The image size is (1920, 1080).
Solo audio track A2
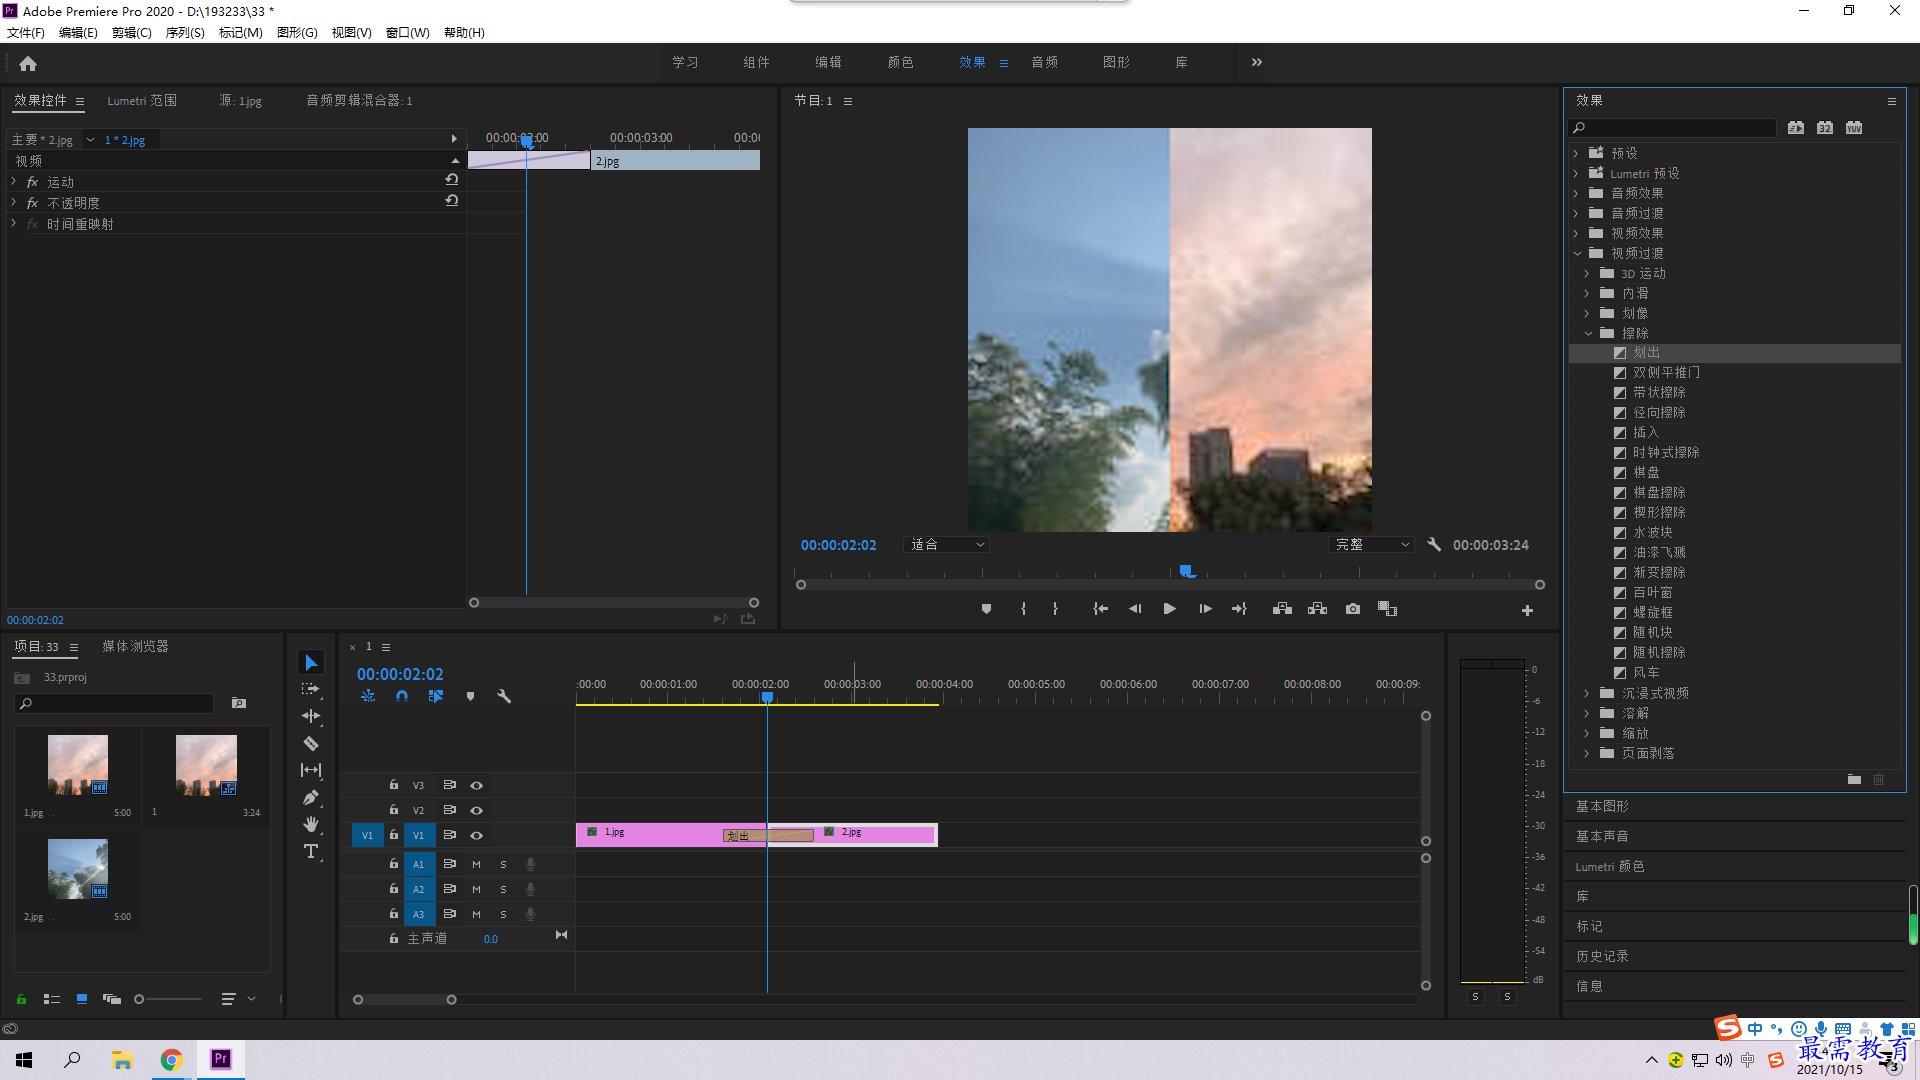(503, 889)
